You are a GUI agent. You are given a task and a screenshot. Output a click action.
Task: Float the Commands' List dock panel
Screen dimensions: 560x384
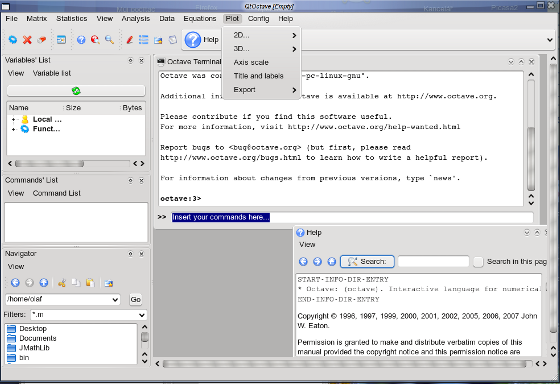point(130,181)
